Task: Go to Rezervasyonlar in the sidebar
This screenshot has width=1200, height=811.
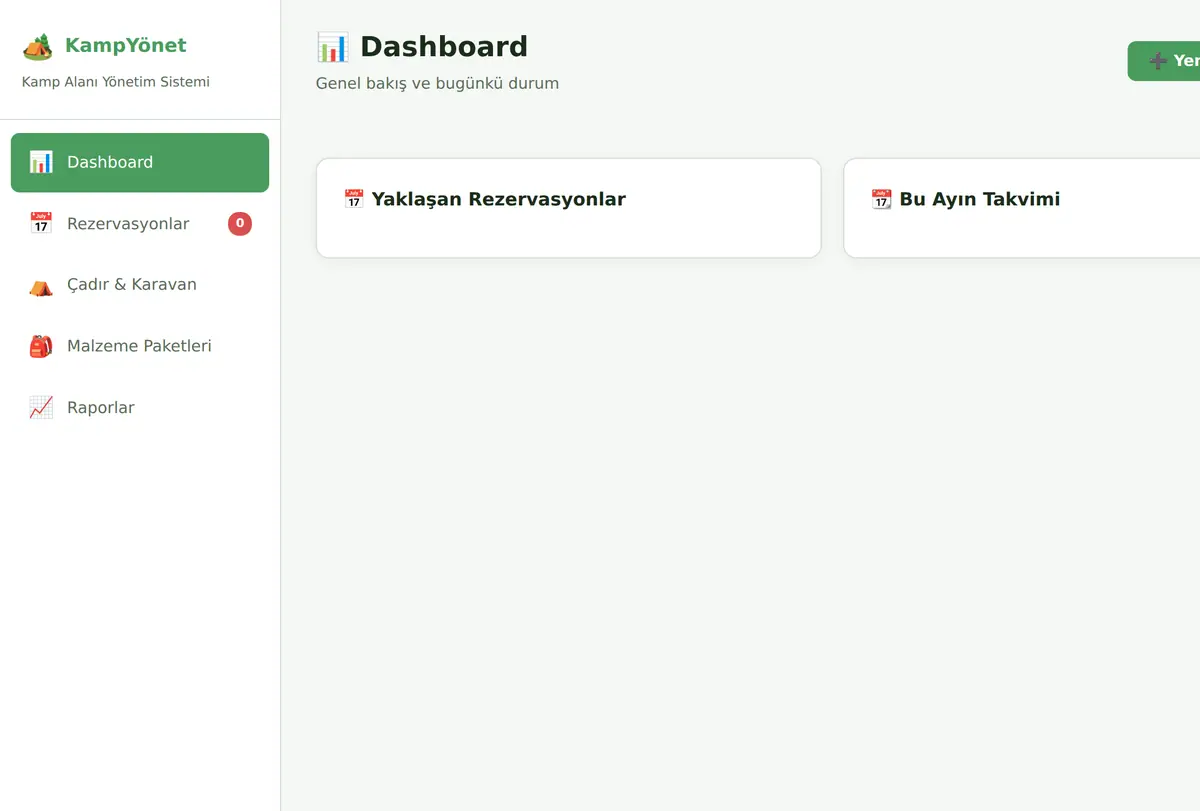Action: (x=140, y=223)
